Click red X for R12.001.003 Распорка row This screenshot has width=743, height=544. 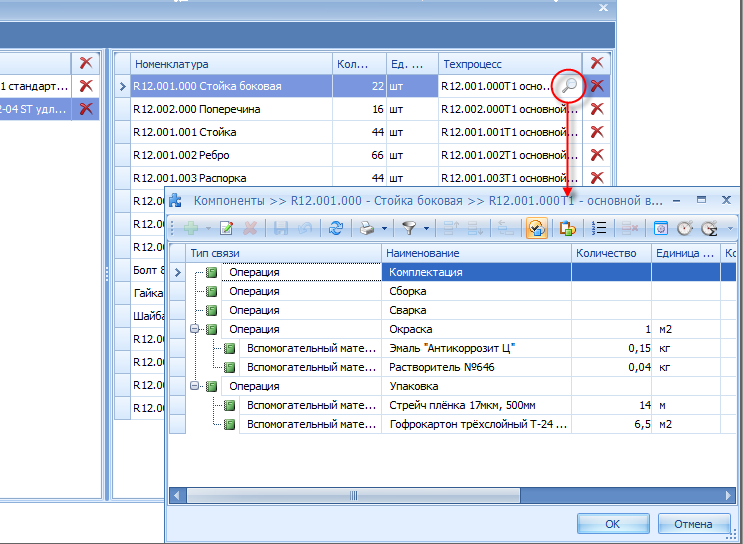point(597,178)
